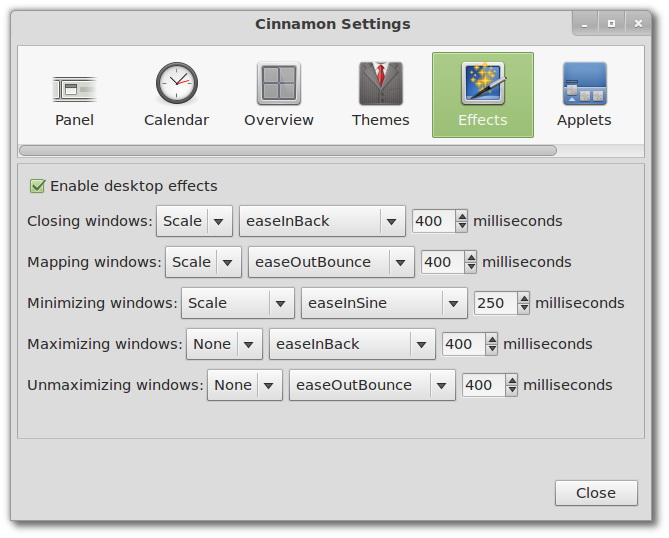Open Minimizing windows easeInSine dropdown
669x538 pixels.
coord(383,303)
